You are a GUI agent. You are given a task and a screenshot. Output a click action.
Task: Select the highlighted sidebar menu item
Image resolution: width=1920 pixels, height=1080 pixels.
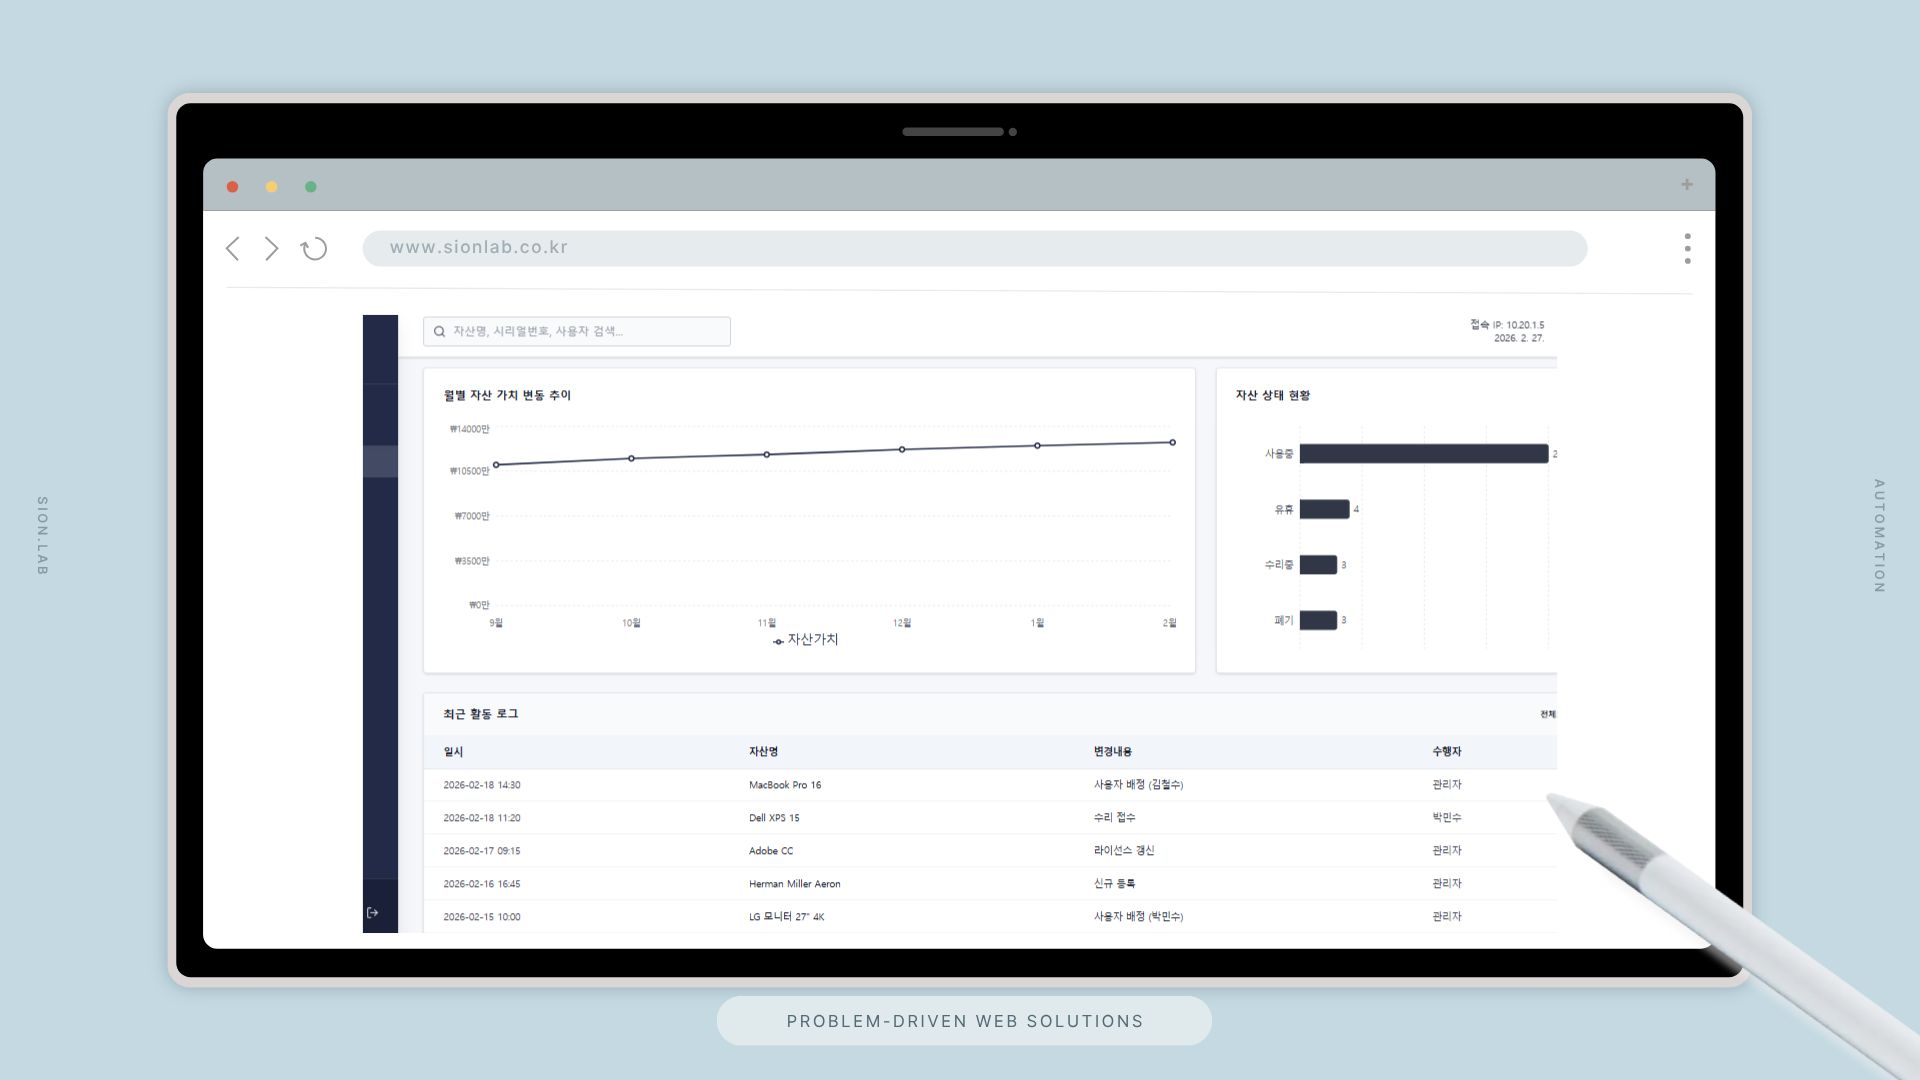[380, 462]
